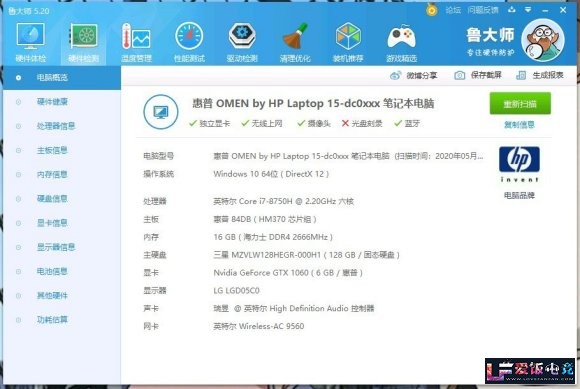Click the green 重新扫描 rescan button

tap(520, 104)
